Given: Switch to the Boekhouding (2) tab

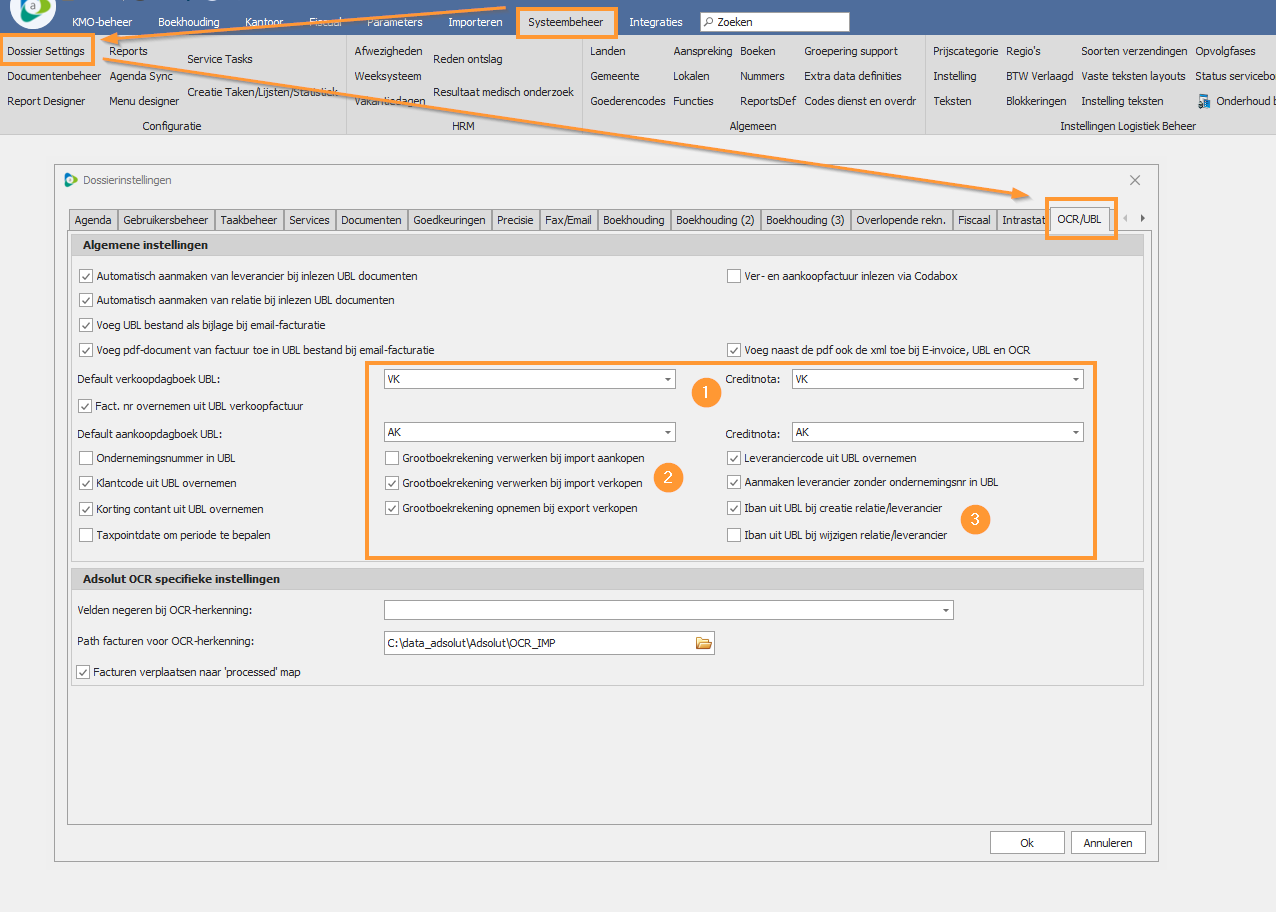Looking at the screenshot, I should [715, 220].
